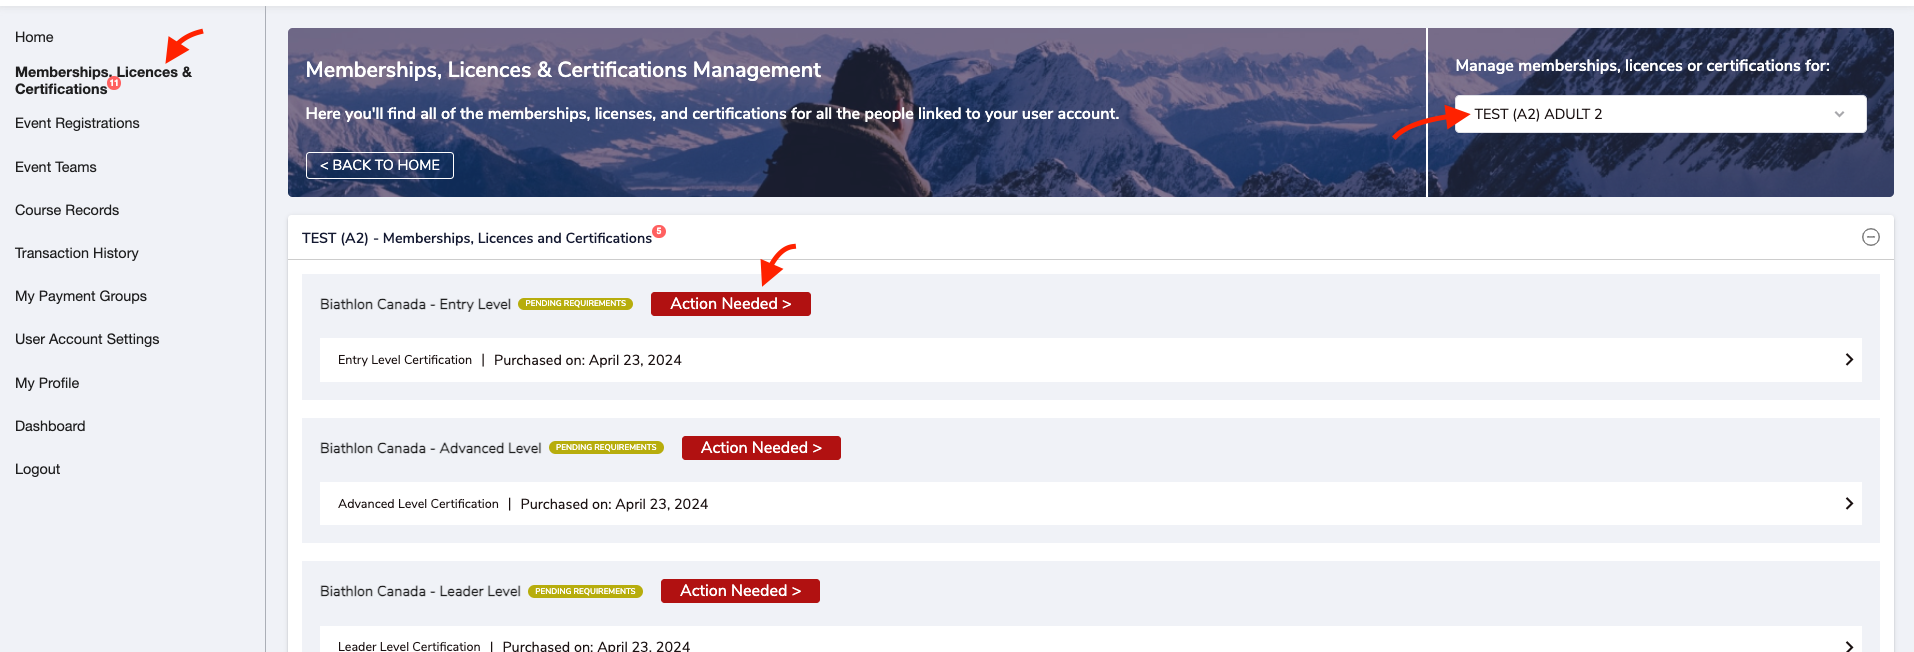Click the sidebar red notification badge
This screenshot has width=1914, height=652.
[114, 83]
